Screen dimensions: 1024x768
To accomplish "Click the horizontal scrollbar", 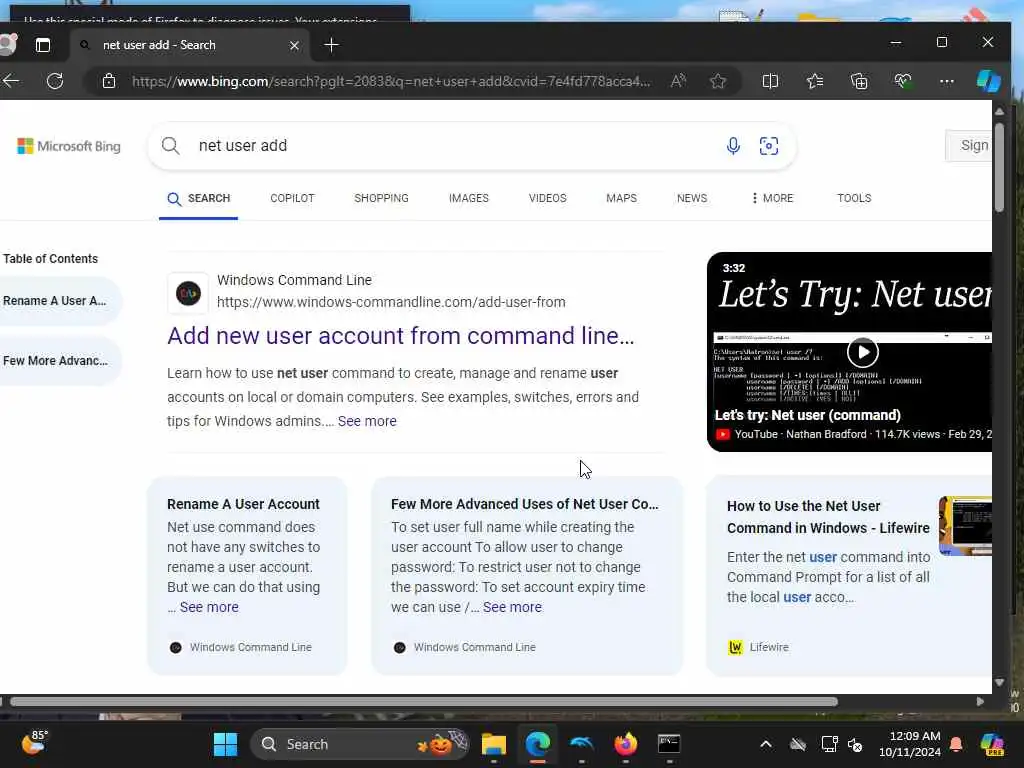I will pyautogui.click(x=423, y=702).
